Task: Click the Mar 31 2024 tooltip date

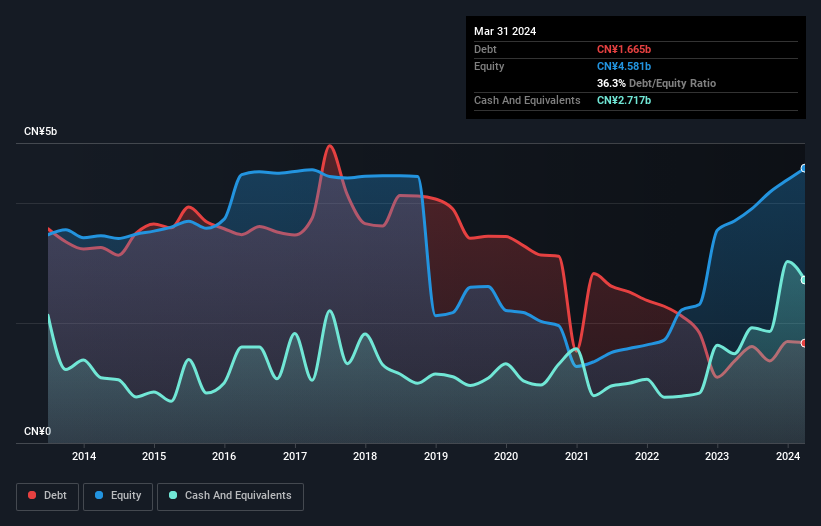Action: 505,31
